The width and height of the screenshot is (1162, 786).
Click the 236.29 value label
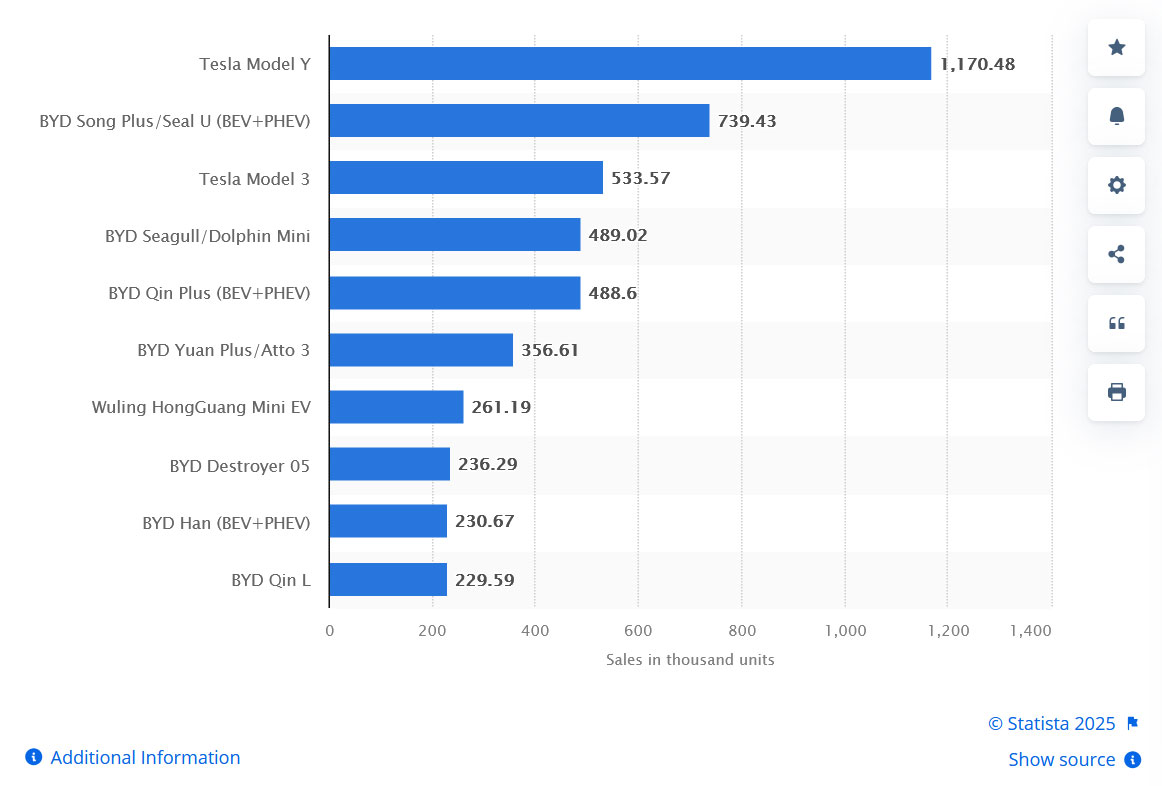pyautogui.click(x=488, y=464)
